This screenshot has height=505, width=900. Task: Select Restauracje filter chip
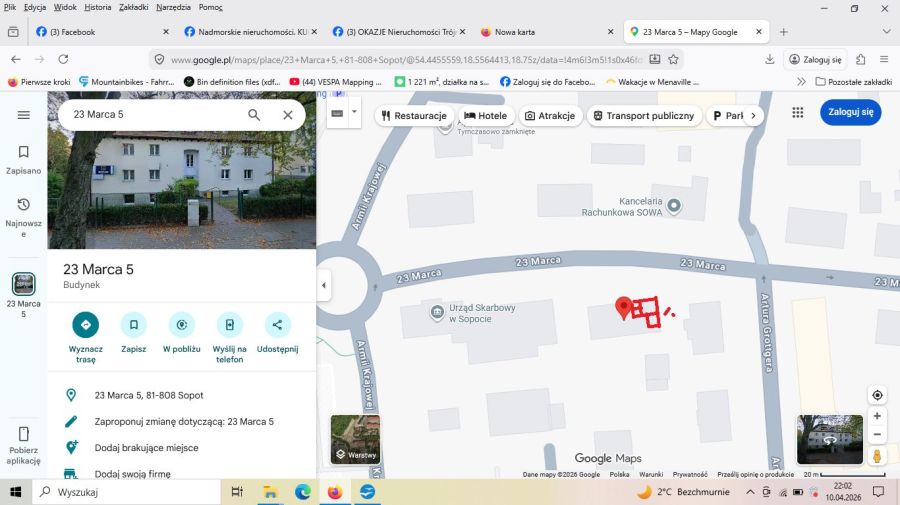tap(414, 116)
